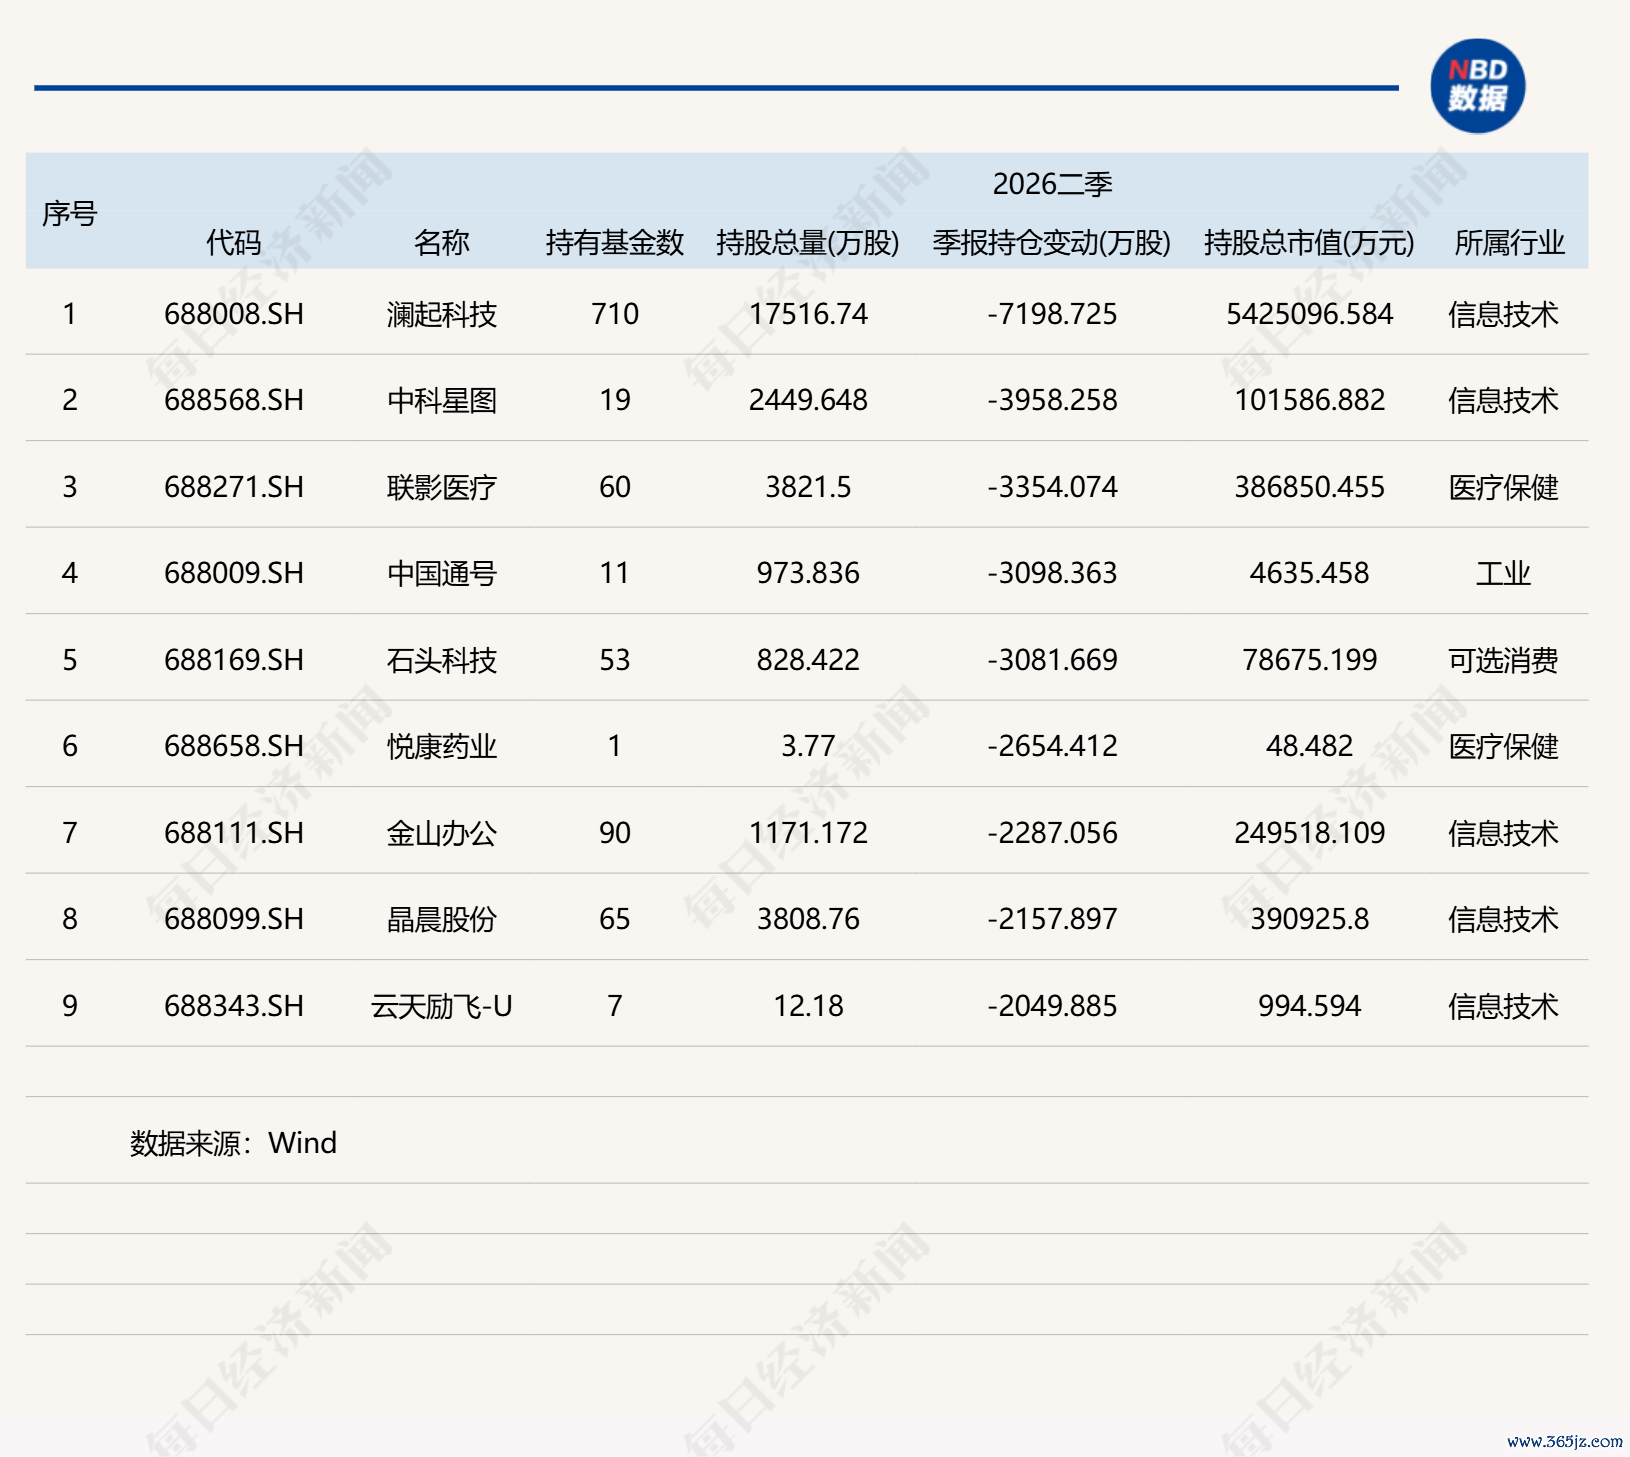Click position change -3098.363
Viewport: 1630px width, 1457px height.
click(x=1052, y=573)
